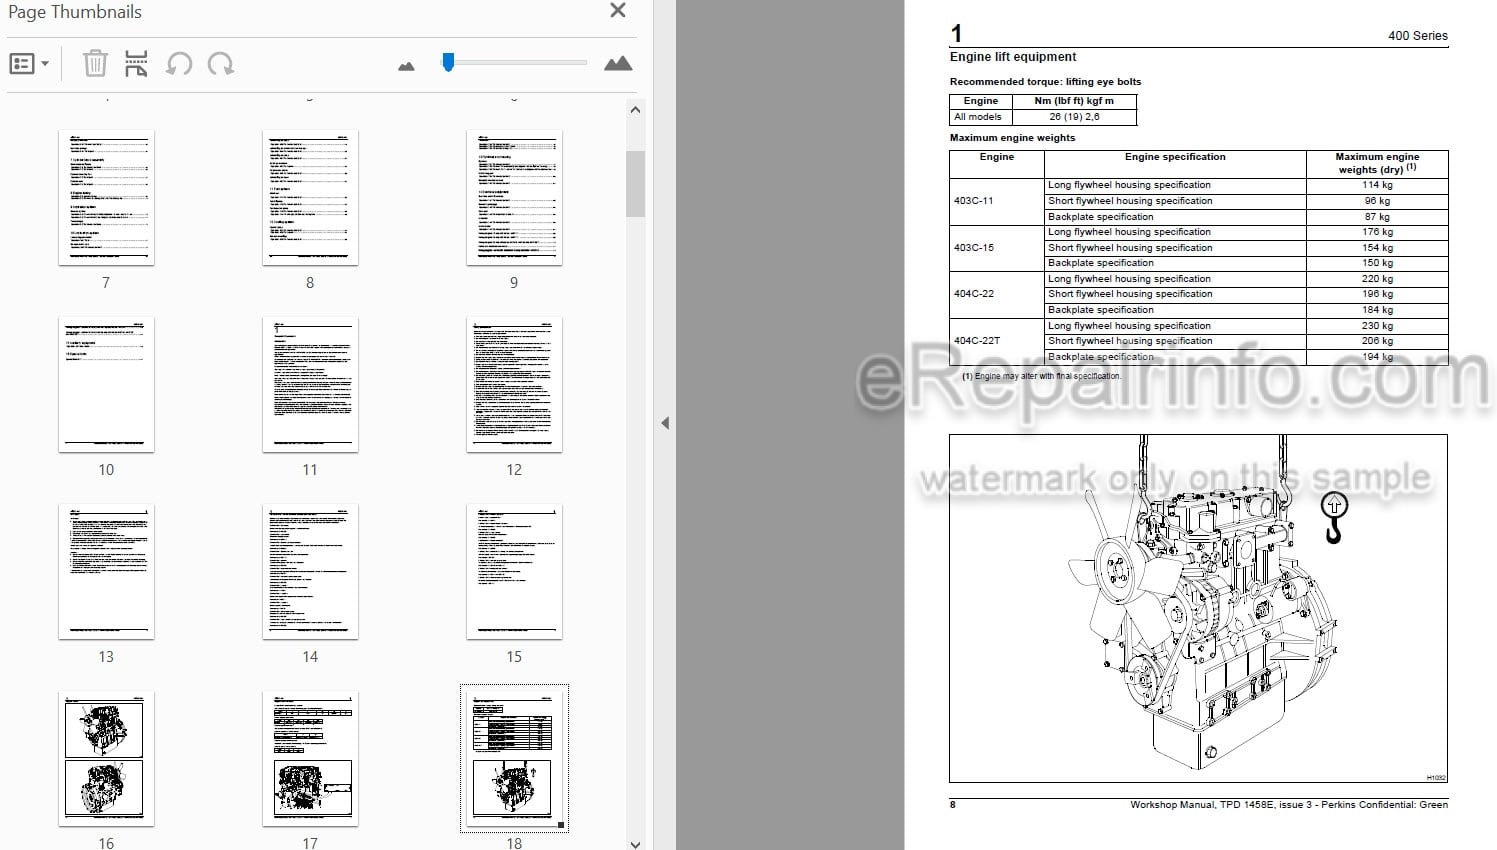Click the thumbnail panel scroll-down arrow
This screenshot has width=1497, height=850.
(636, 843)
